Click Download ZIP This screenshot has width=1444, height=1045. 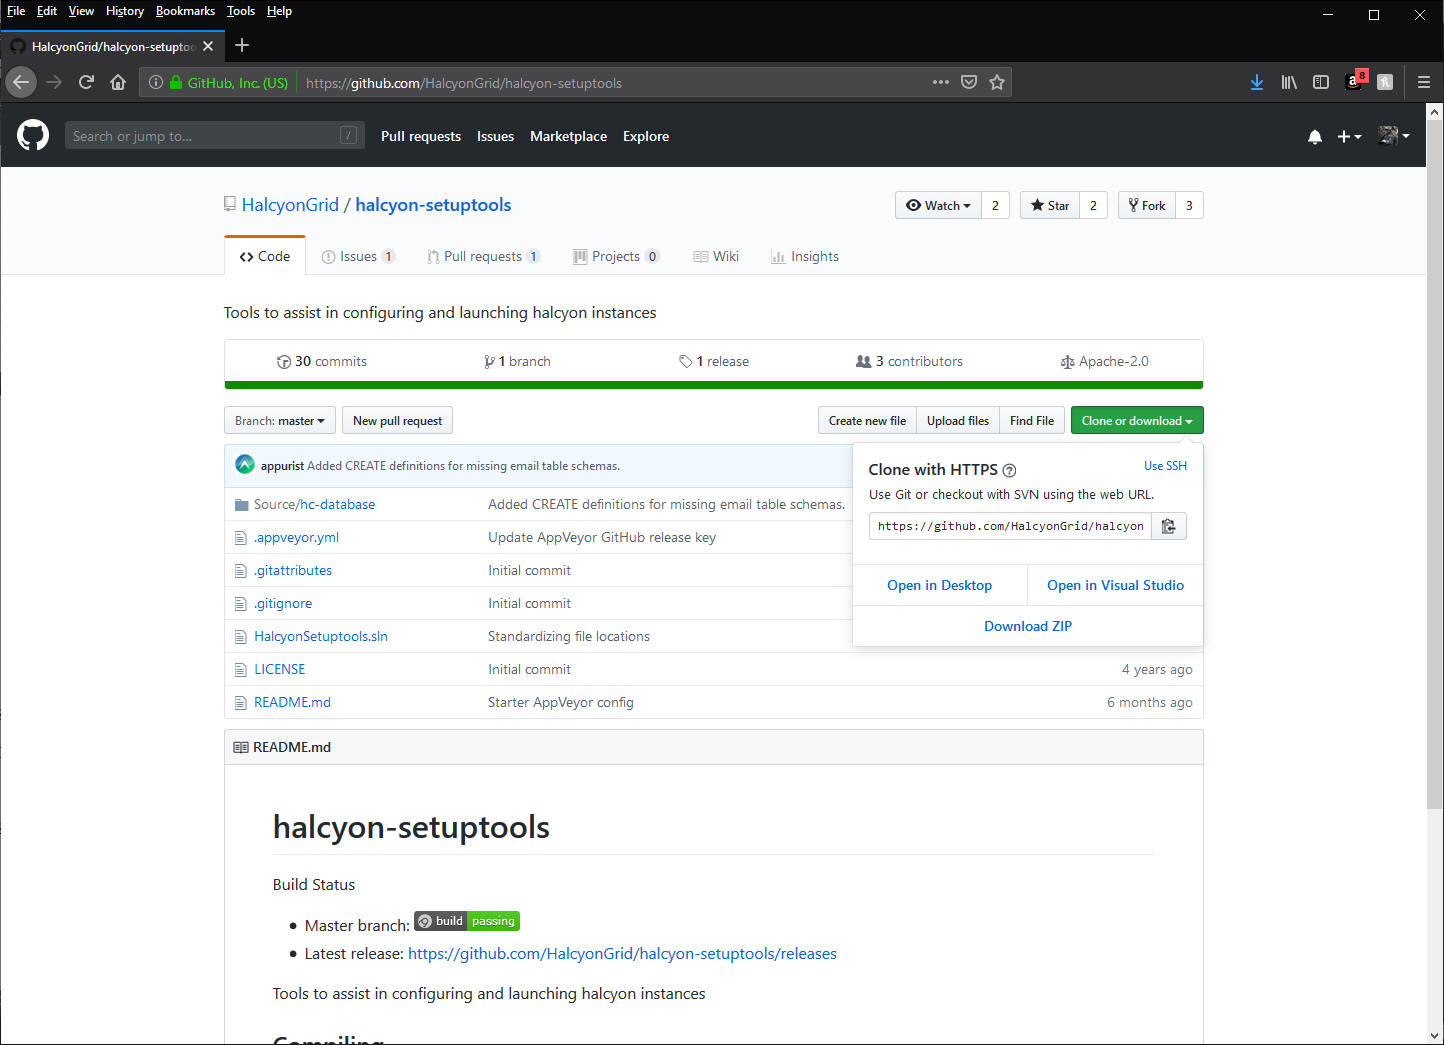point(1028,626)
